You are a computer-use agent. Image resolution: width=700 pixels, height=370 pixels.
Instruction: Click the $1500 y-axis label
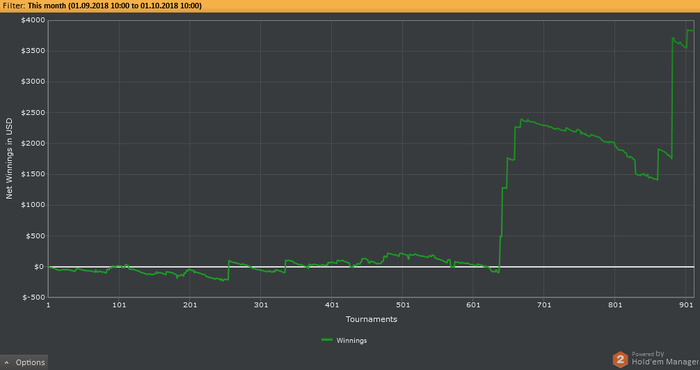coord(33,175)
